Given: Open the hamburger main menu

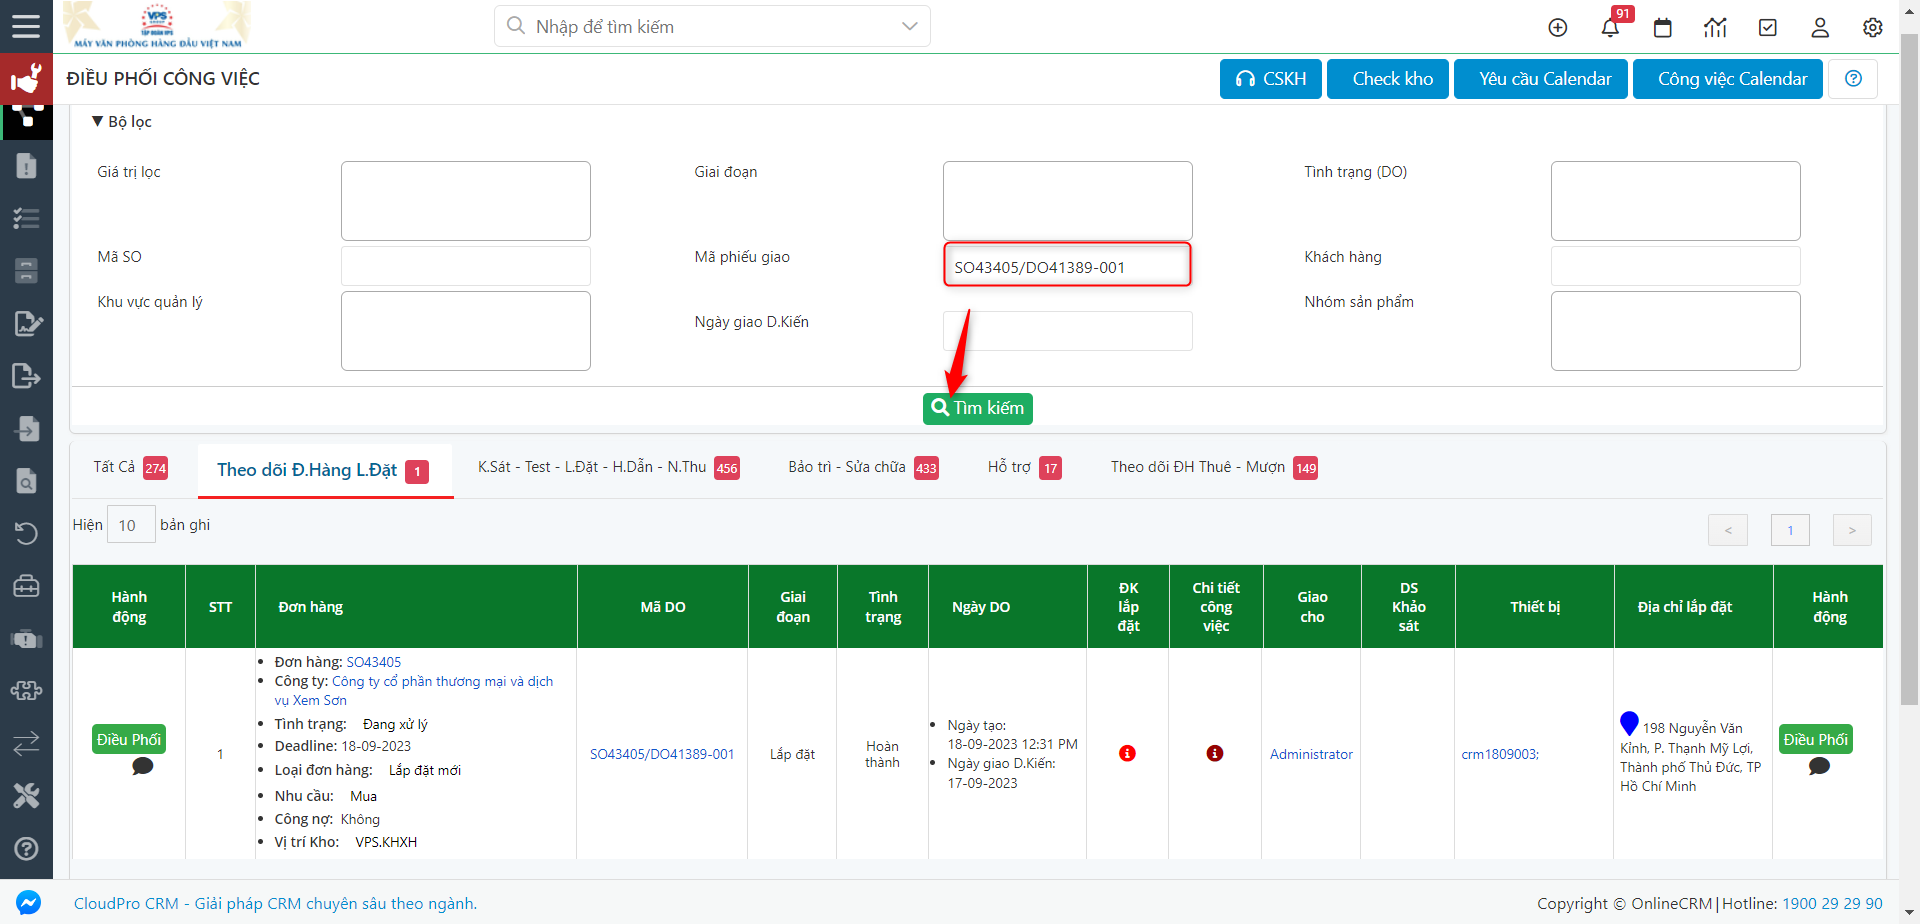Looking at the screenshot, I should point(26,26).
